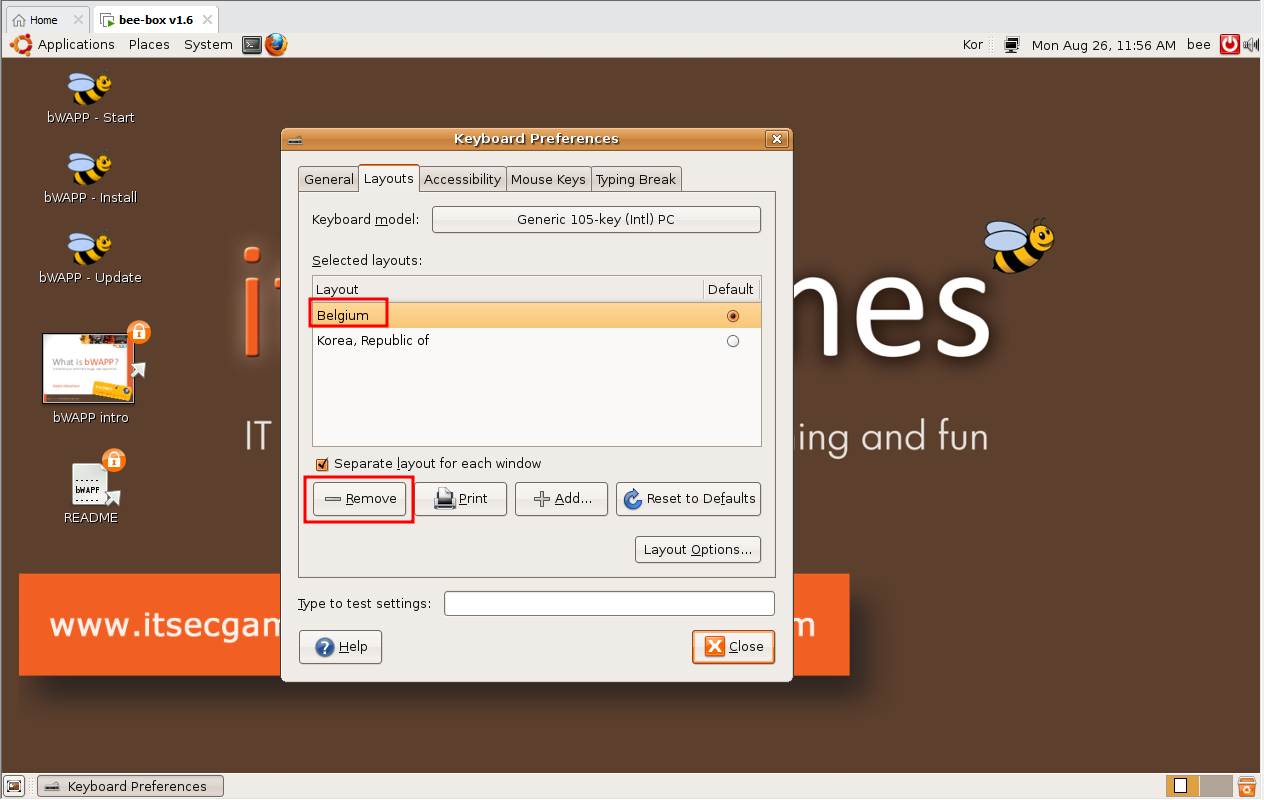Open the Applications menu

click(x=76, y=45)
